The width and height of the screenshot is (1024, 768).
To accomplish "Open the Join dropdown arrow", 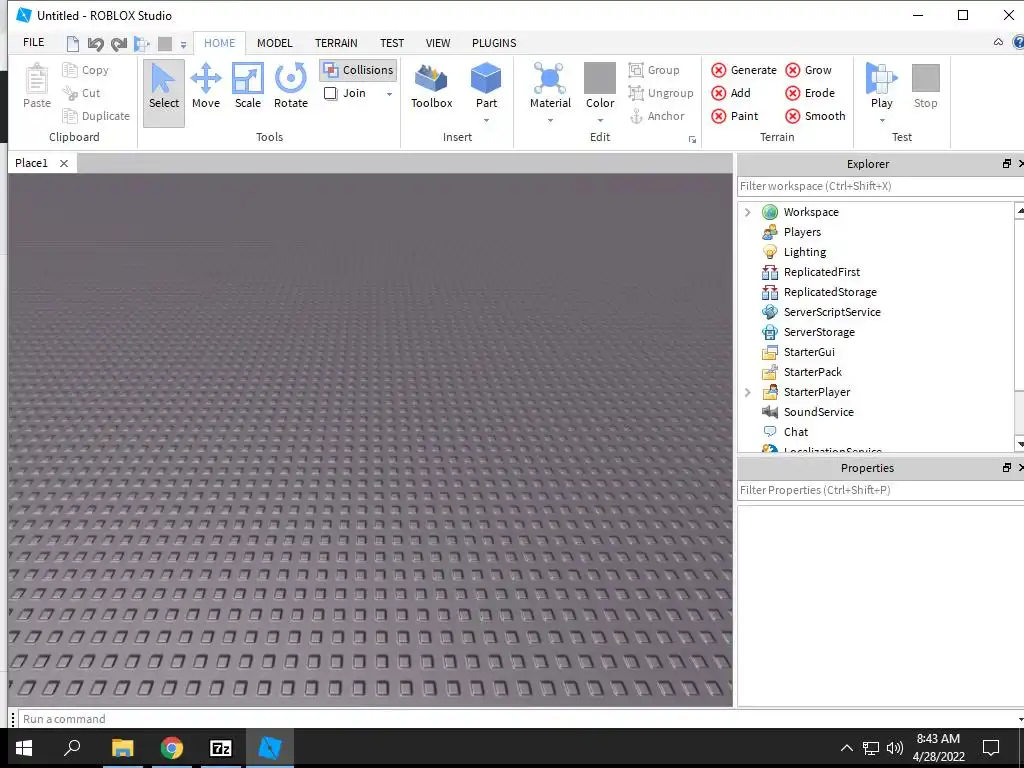I will (389, 94).
